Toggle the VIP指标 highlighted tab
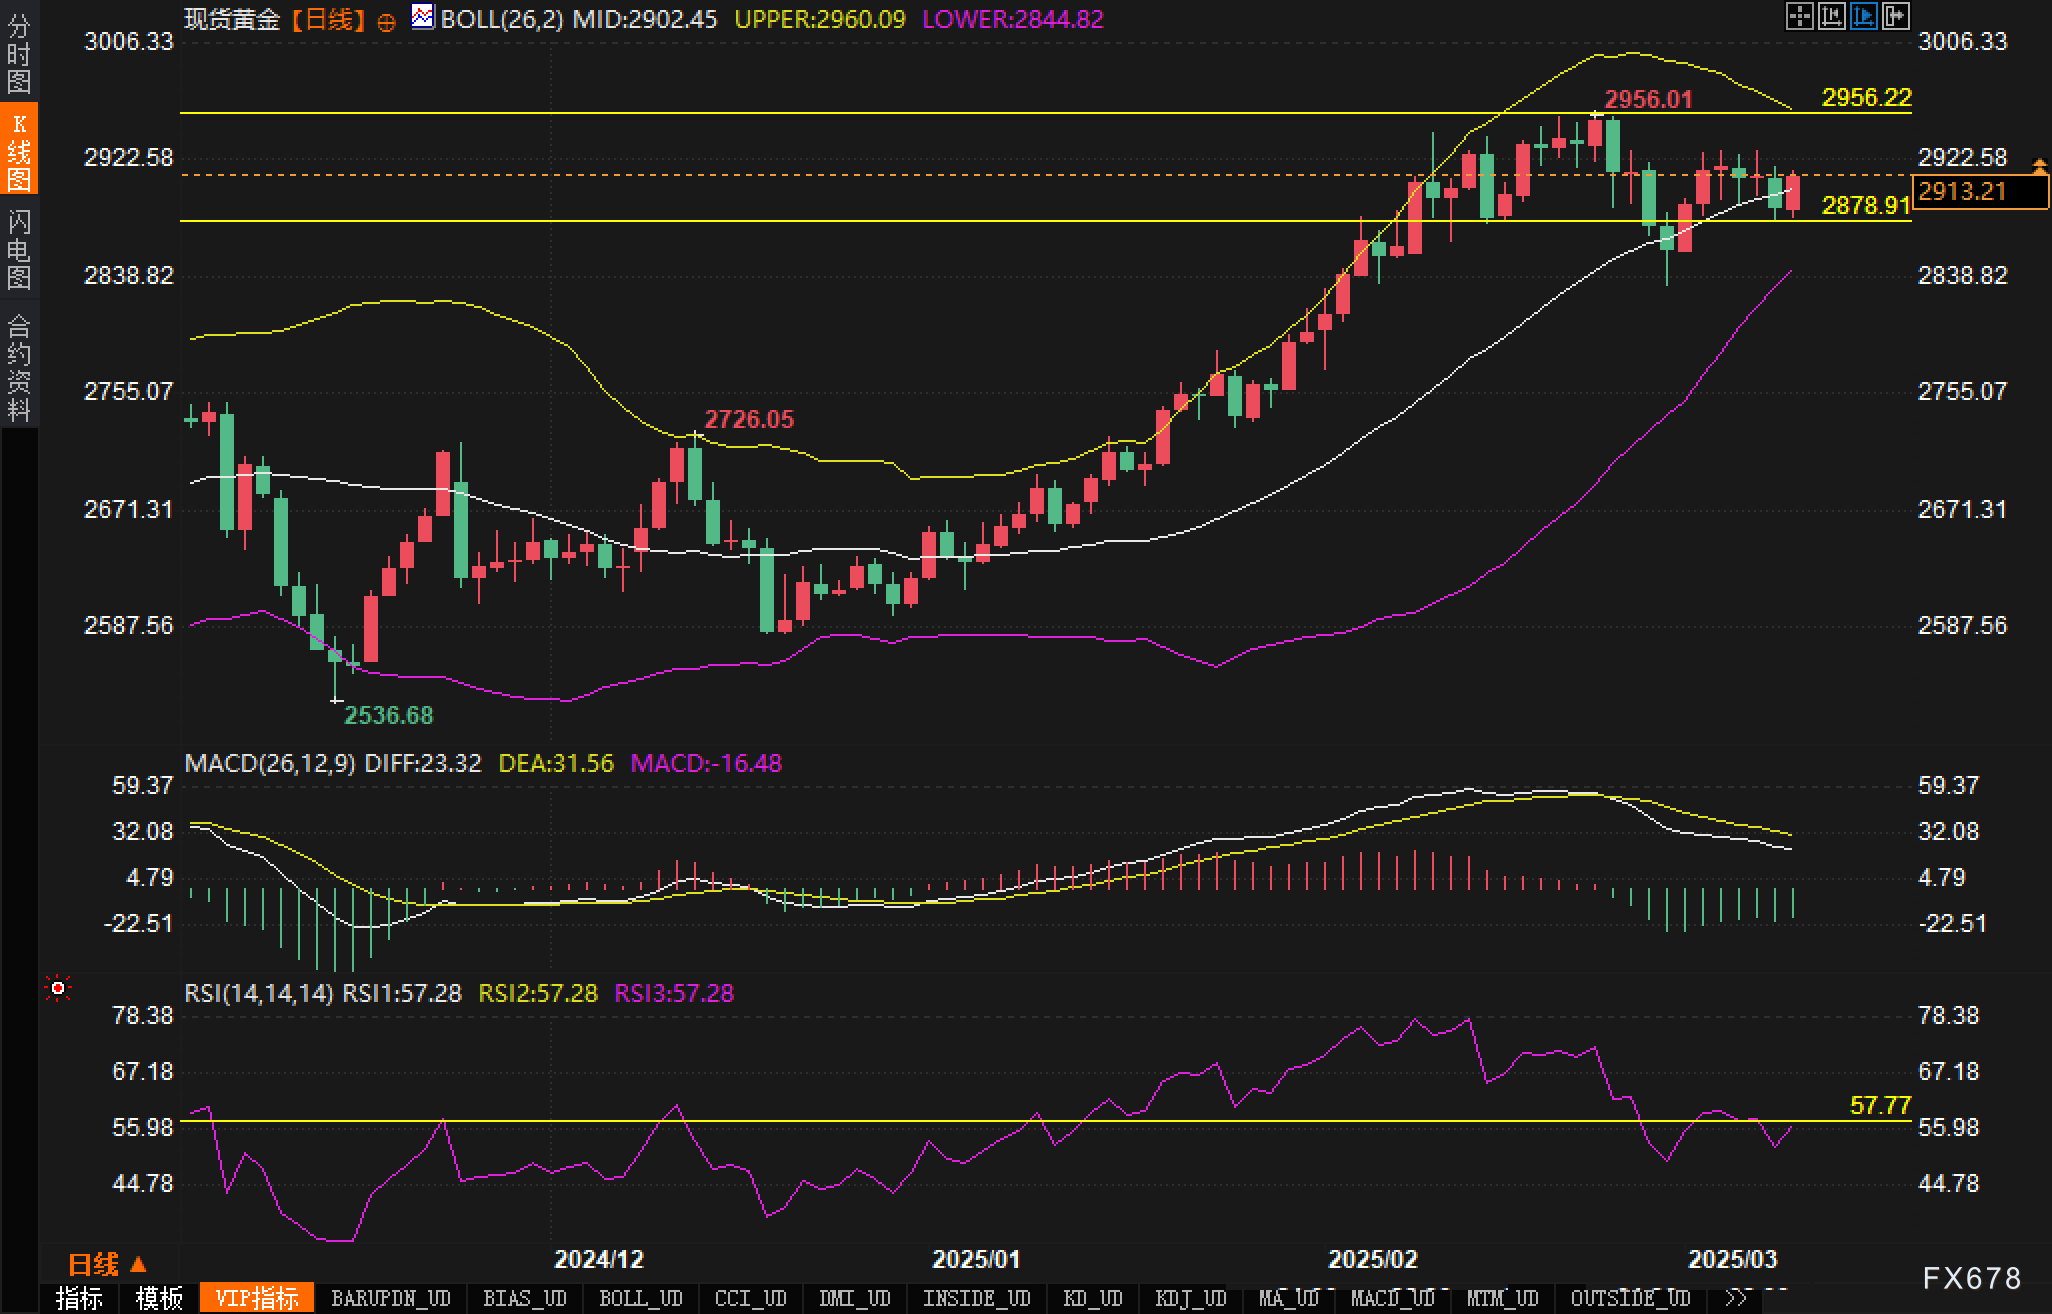 pyautogui.click(x=257, y=1298)
